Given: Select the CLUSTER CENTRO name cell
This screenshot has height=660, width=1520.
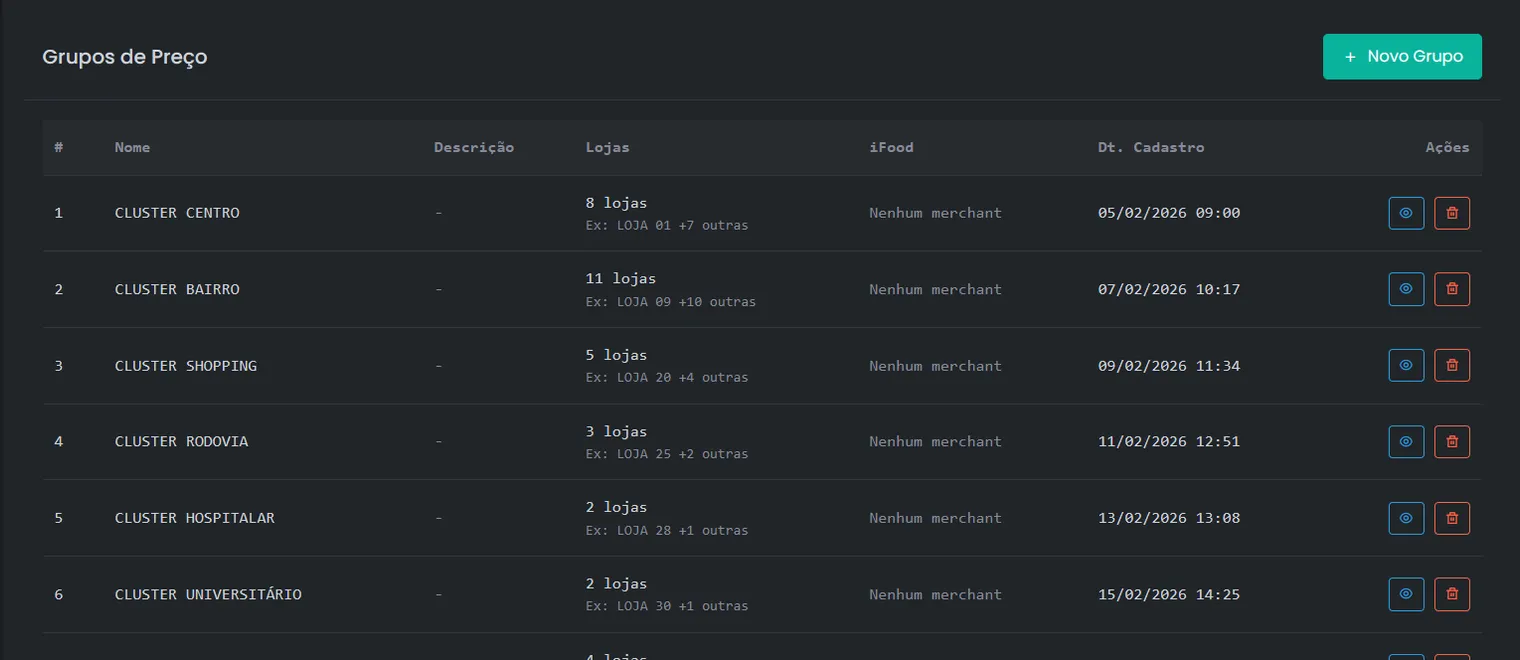Looking at the screenshot, I should click(177, 213).
